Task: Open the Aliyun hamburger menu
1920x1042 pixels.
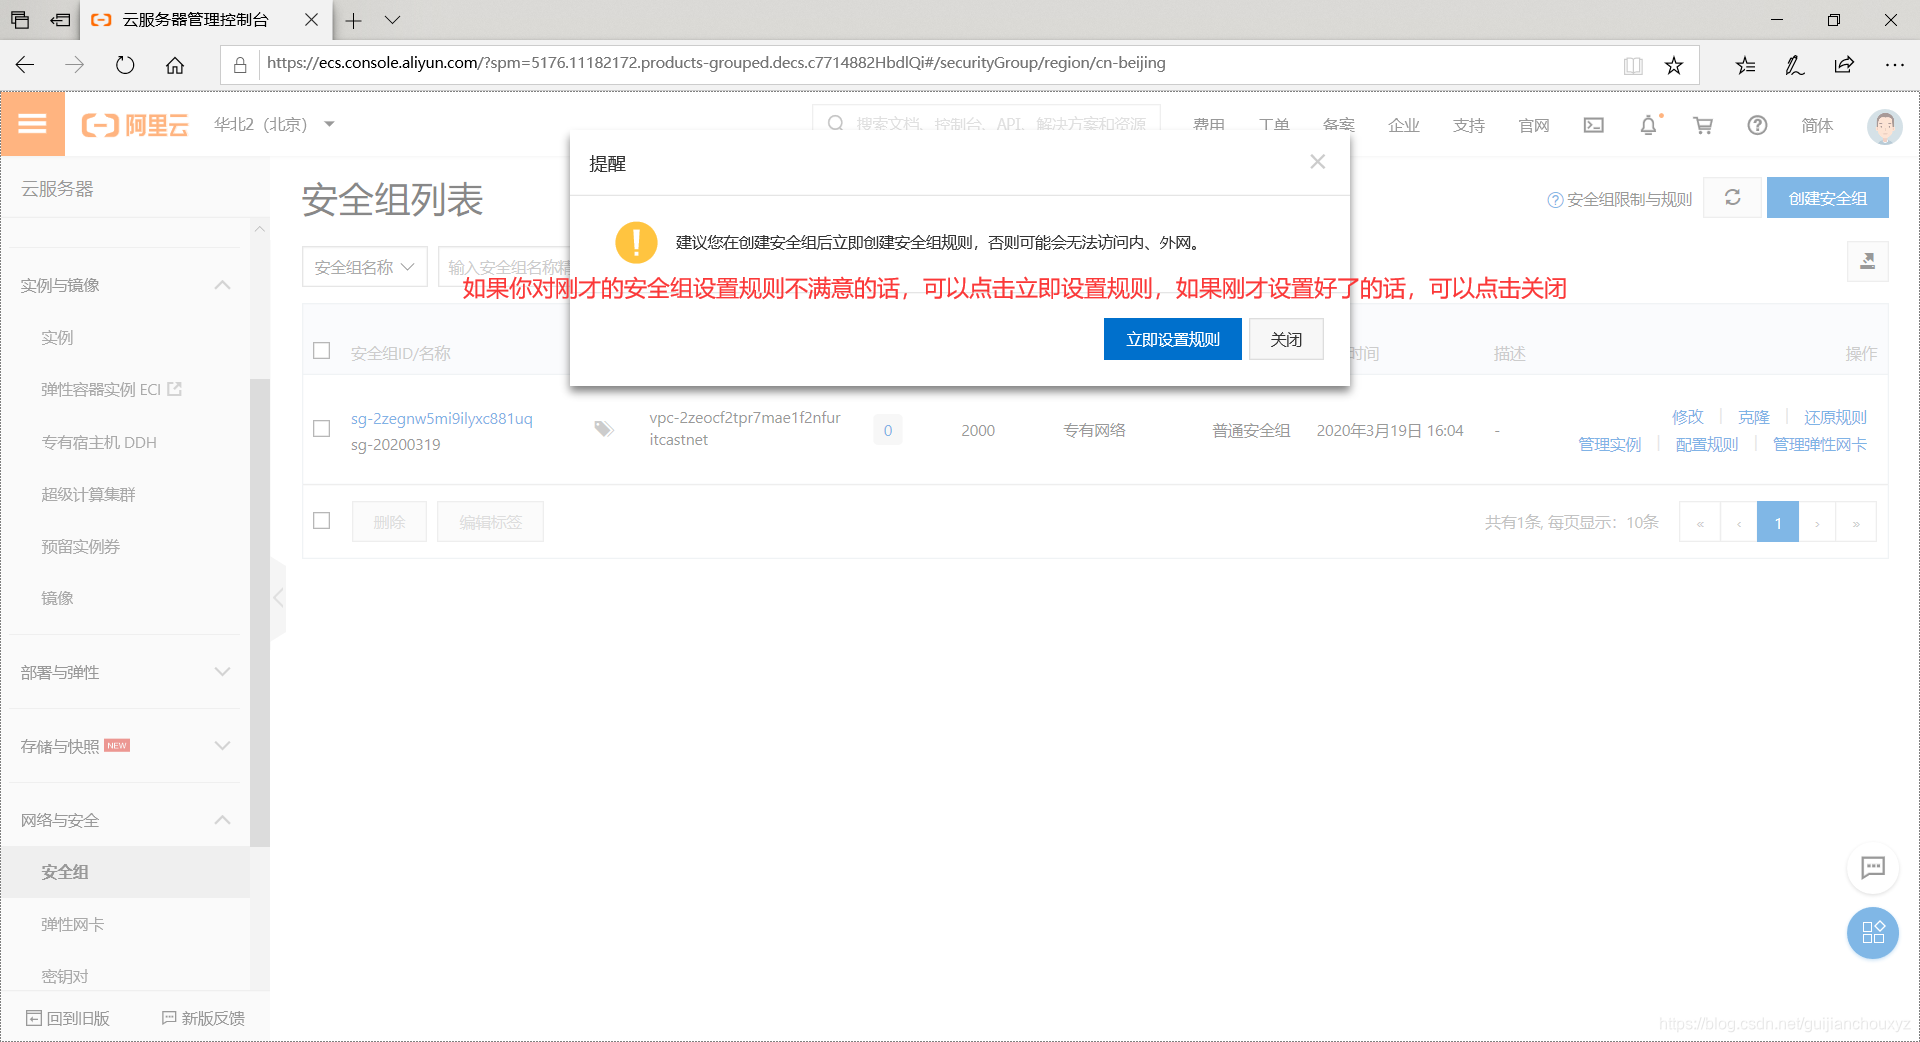Action: click(x=32, y=123)
